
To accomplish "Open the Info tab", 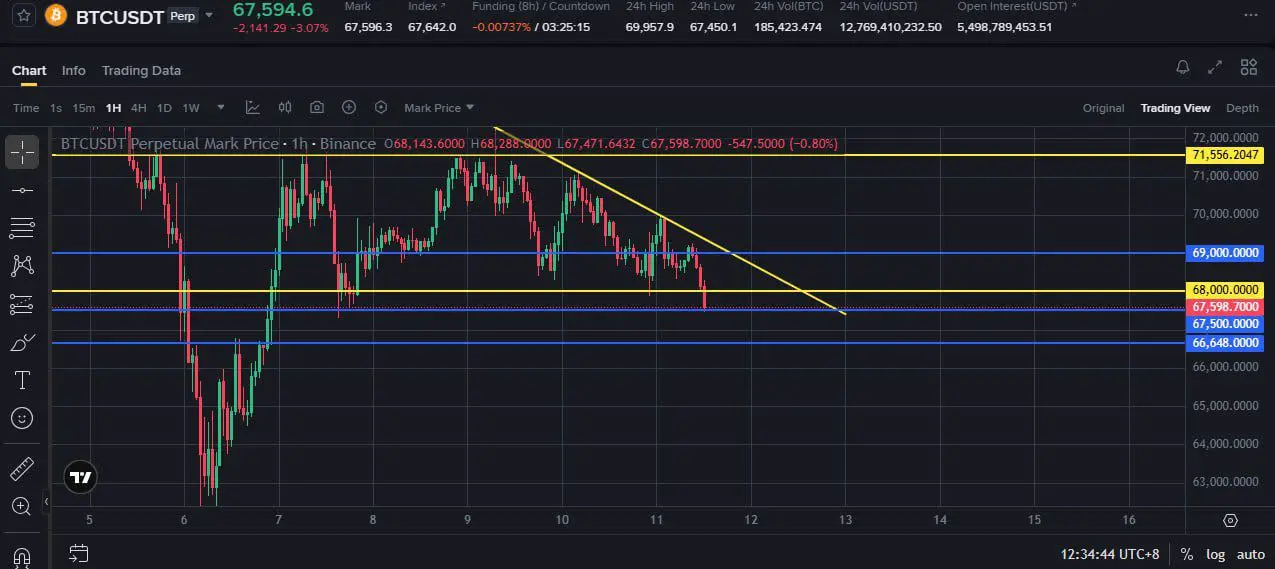I will coord(73,70).
